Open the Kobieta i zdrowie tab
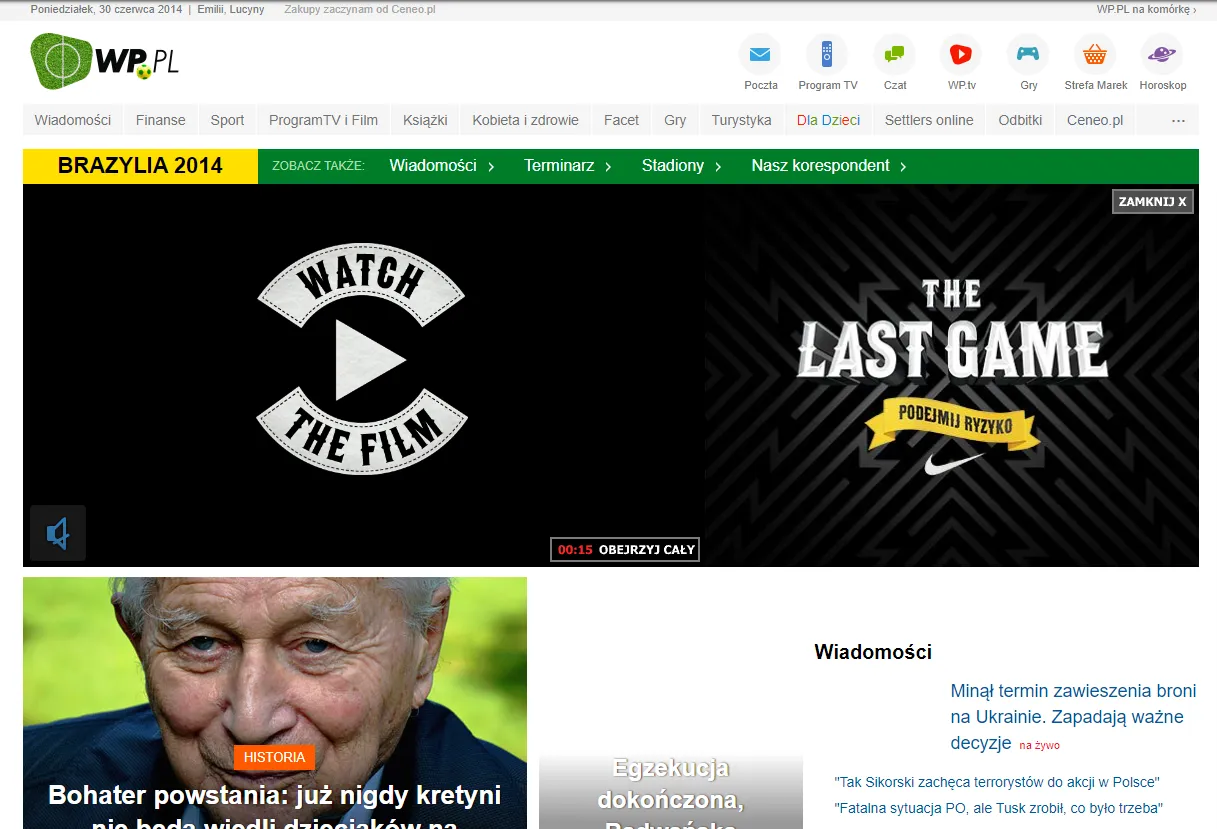Viewport: 1217px width, 829px height. (x=526, y=120)
